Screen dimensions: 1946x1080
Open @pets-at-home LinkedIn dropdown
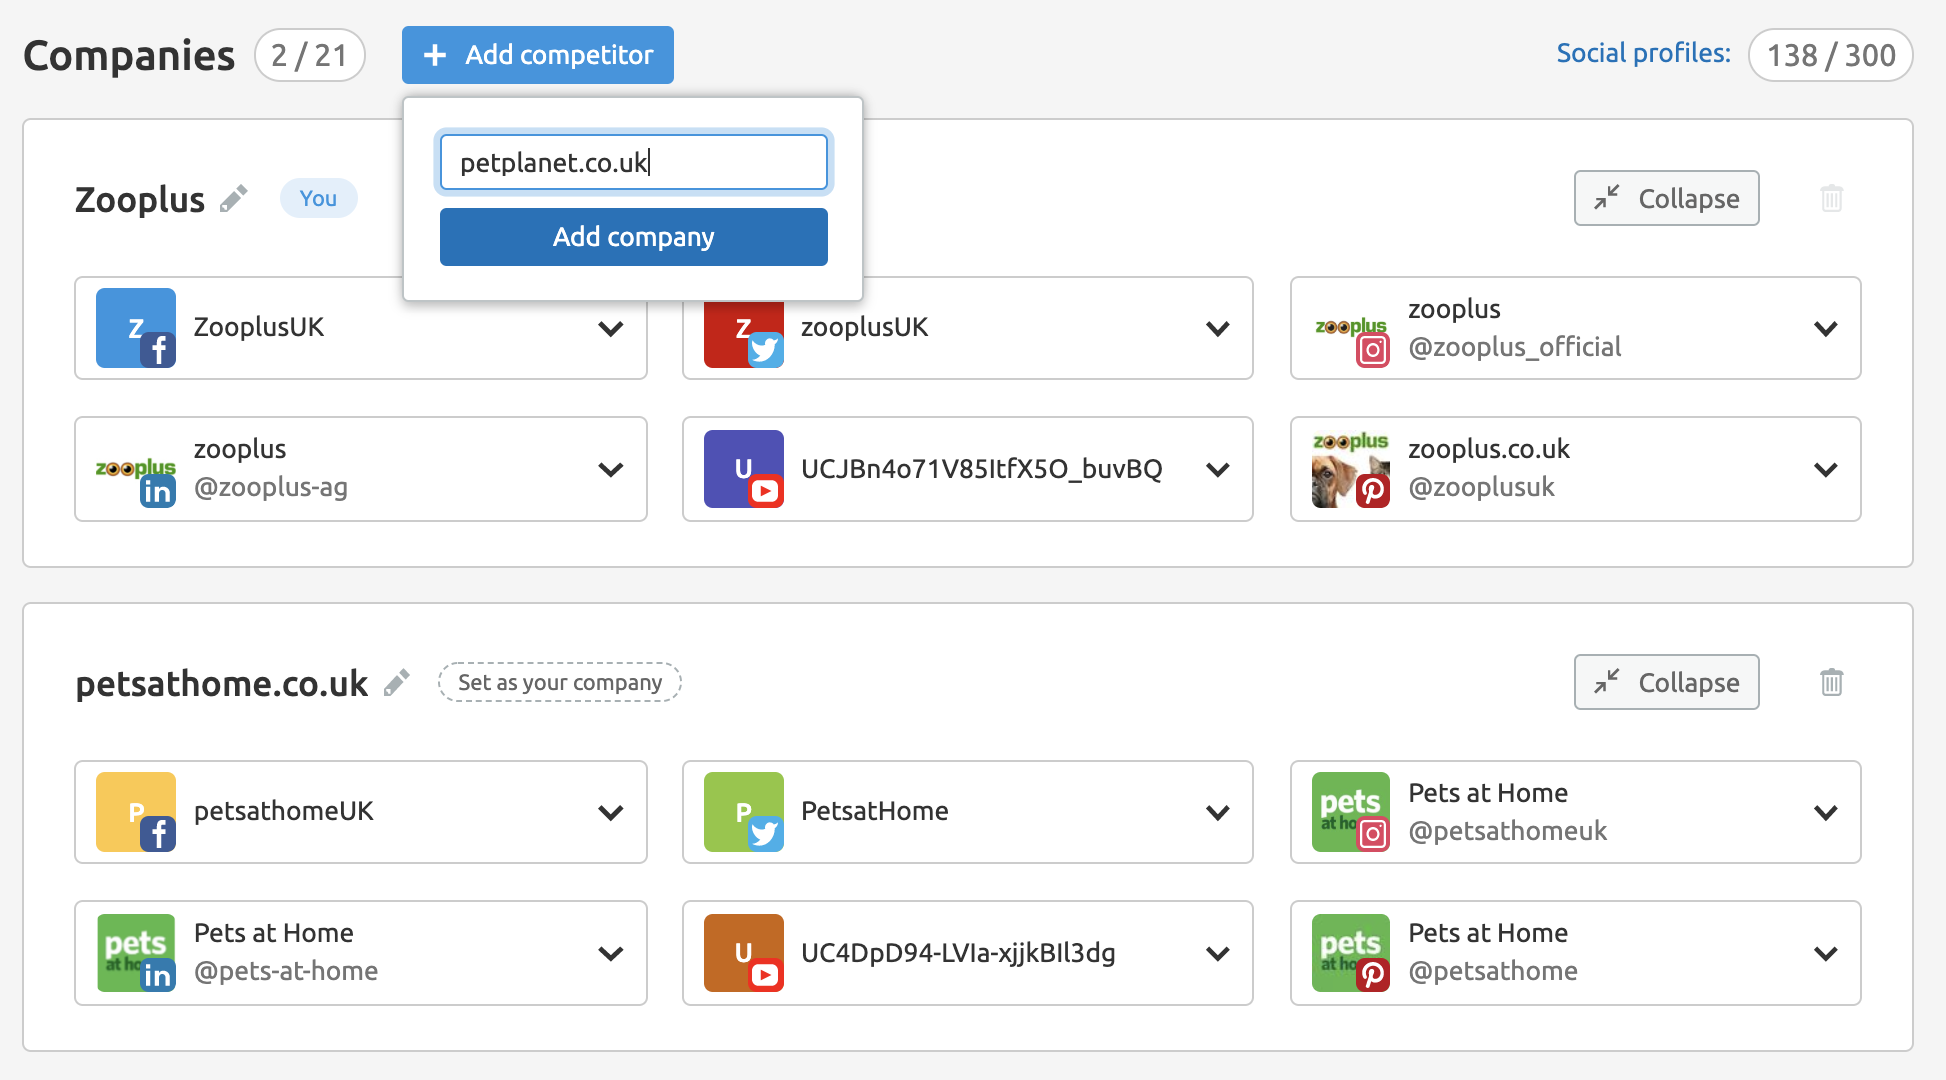(x=611, y=953)
